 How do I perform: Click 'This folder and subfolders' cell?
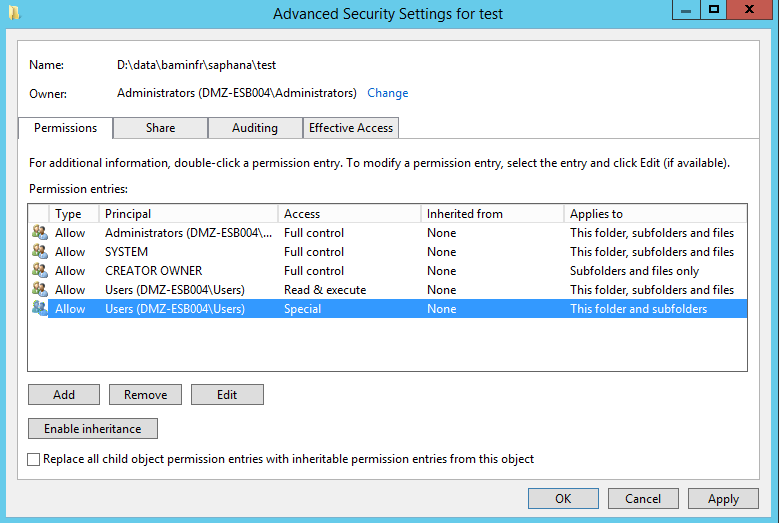click(638, 308)
